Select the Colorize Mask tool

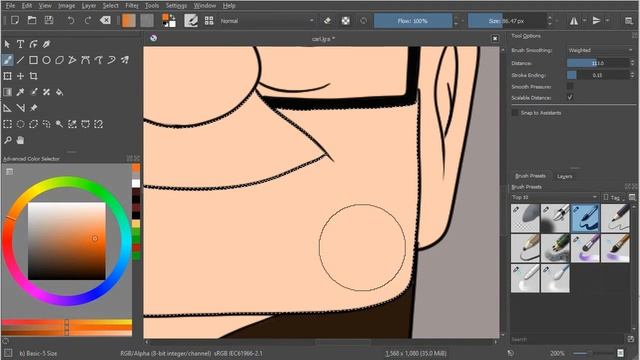33,92
